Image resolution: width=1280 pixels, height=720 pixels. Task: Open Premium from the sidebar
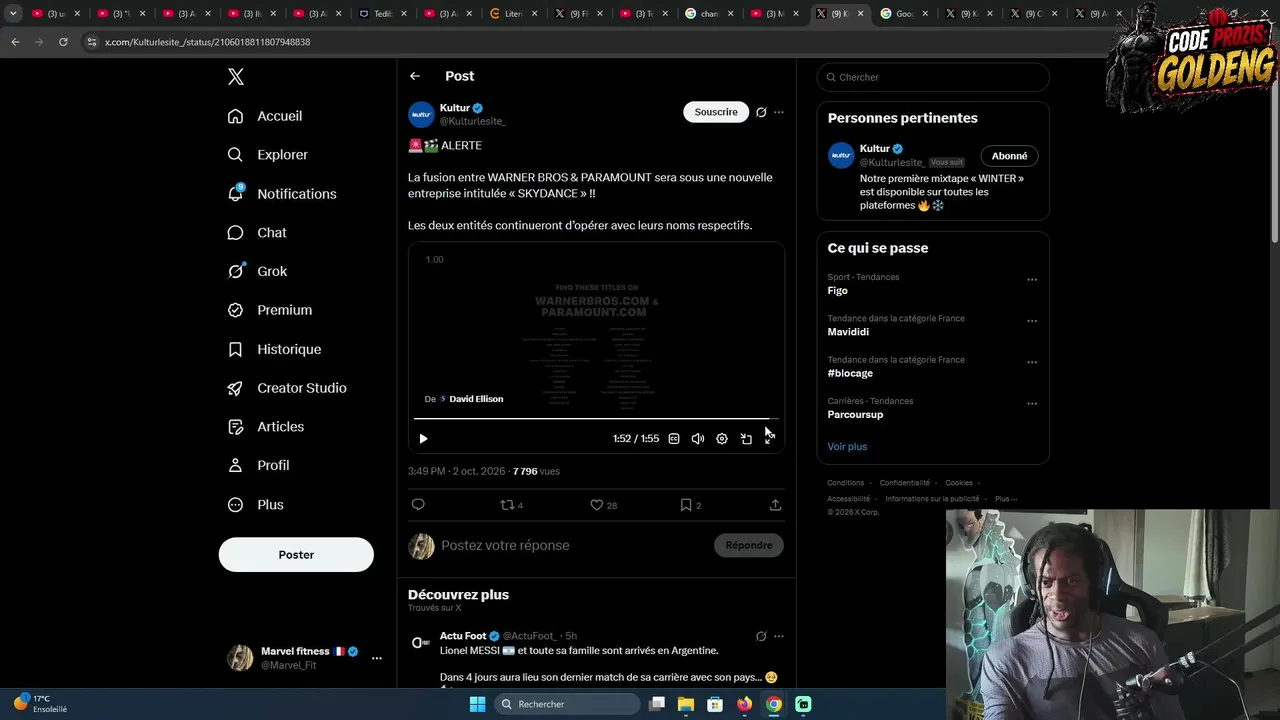point(270,310)
